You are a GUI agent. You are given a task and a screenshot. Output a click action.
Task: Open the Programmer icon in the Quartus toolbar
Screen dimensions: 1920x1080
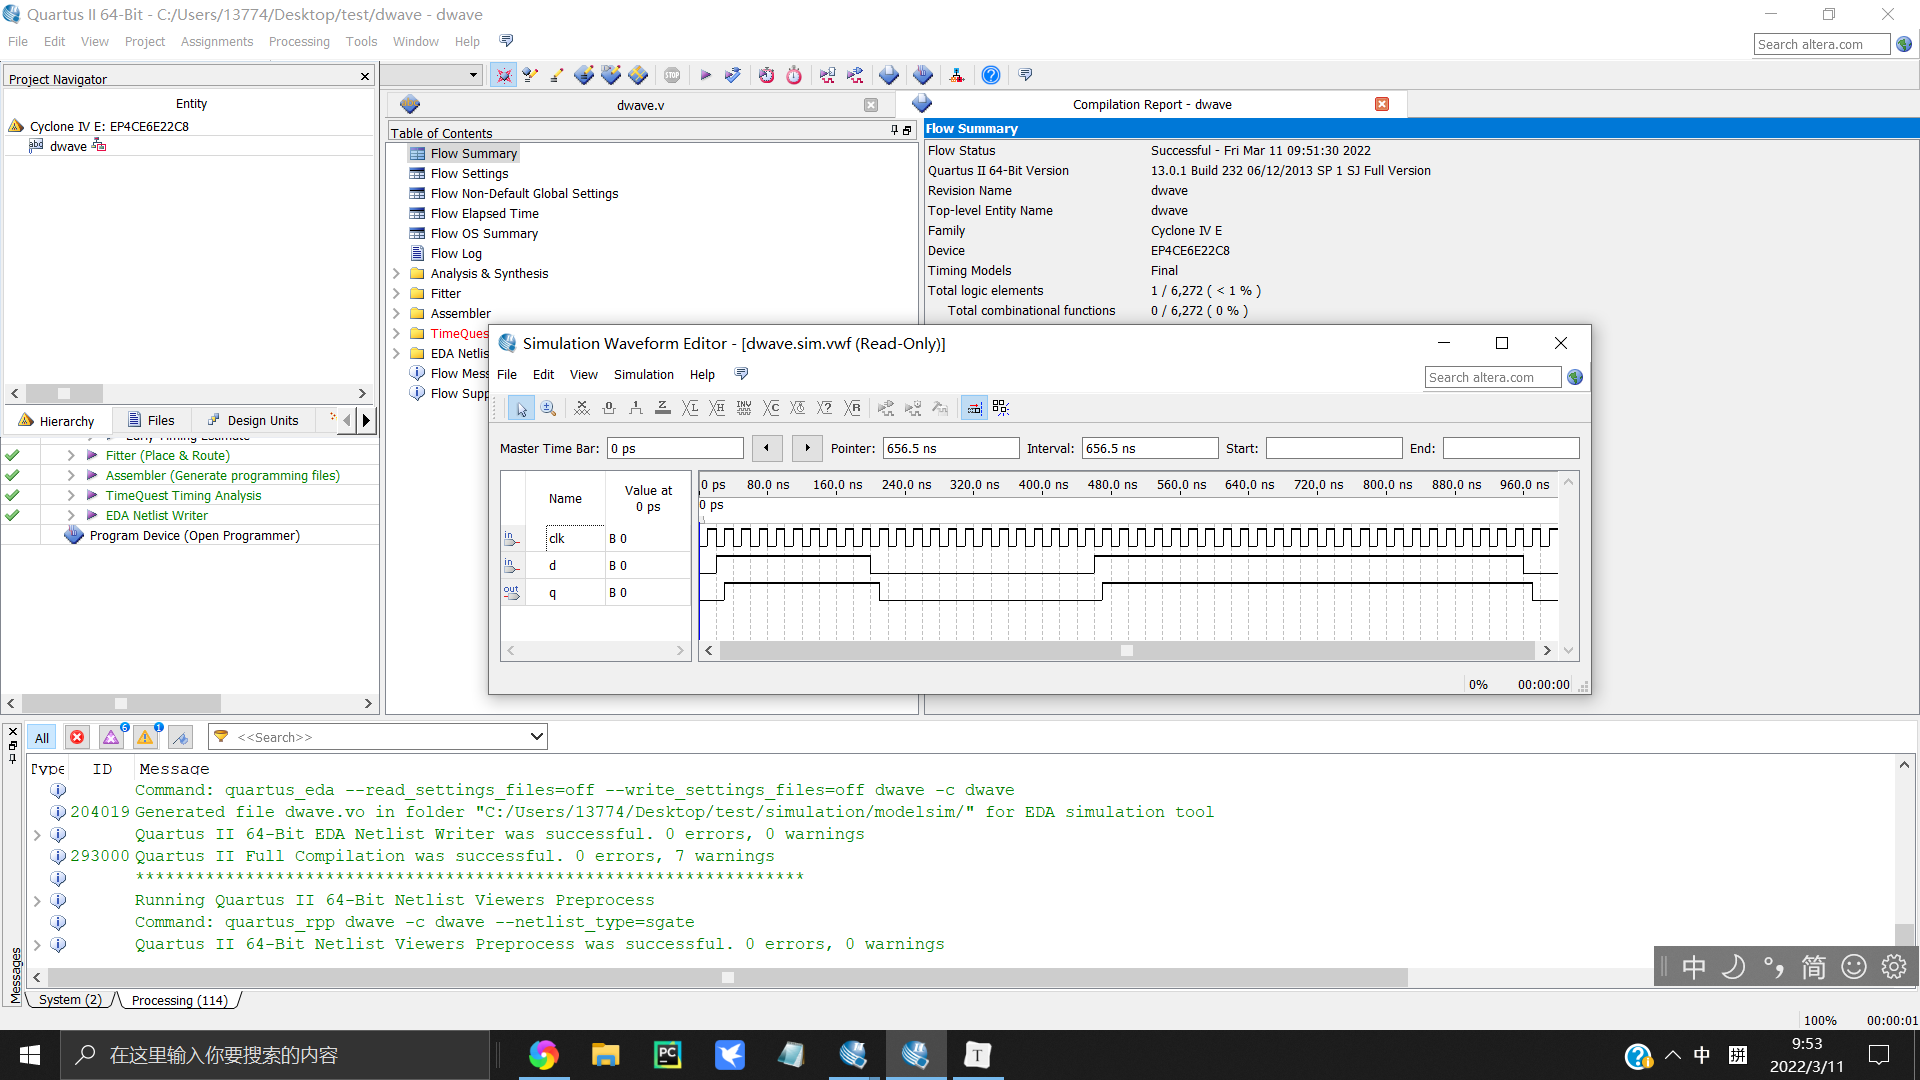(923, 75)
